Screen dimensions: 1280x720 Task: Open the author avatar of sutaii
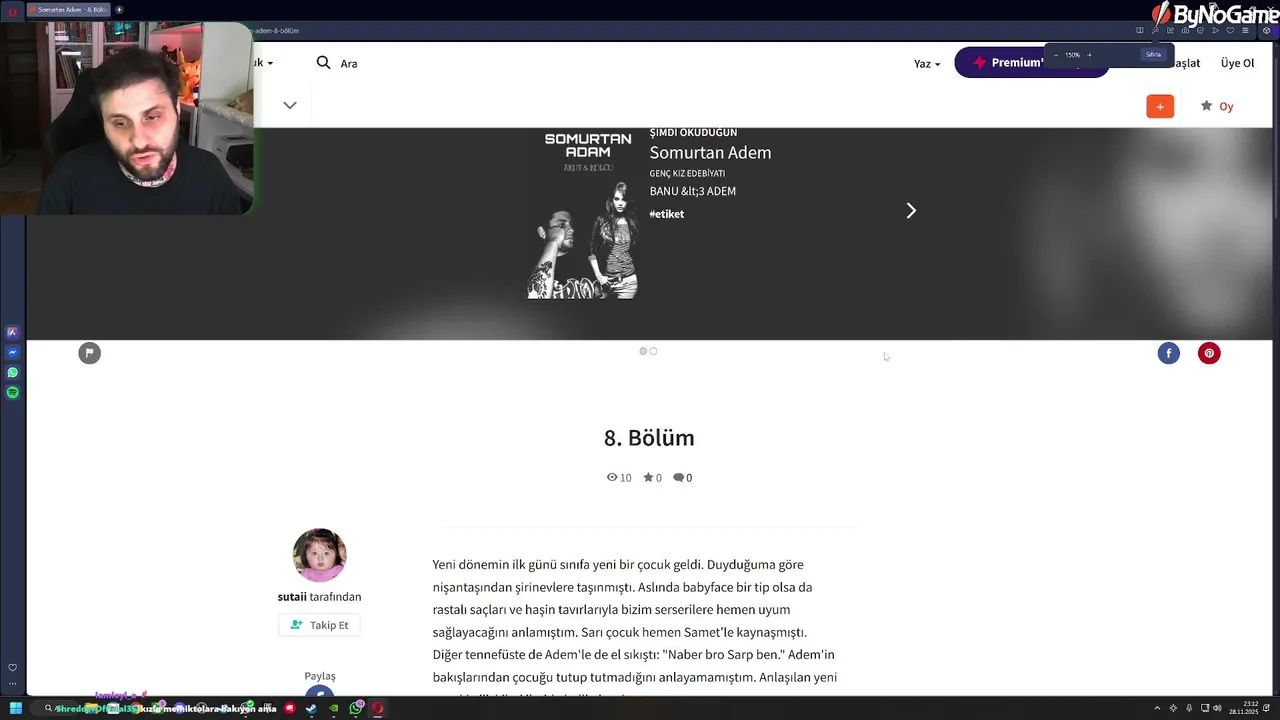tap(320, 555)
